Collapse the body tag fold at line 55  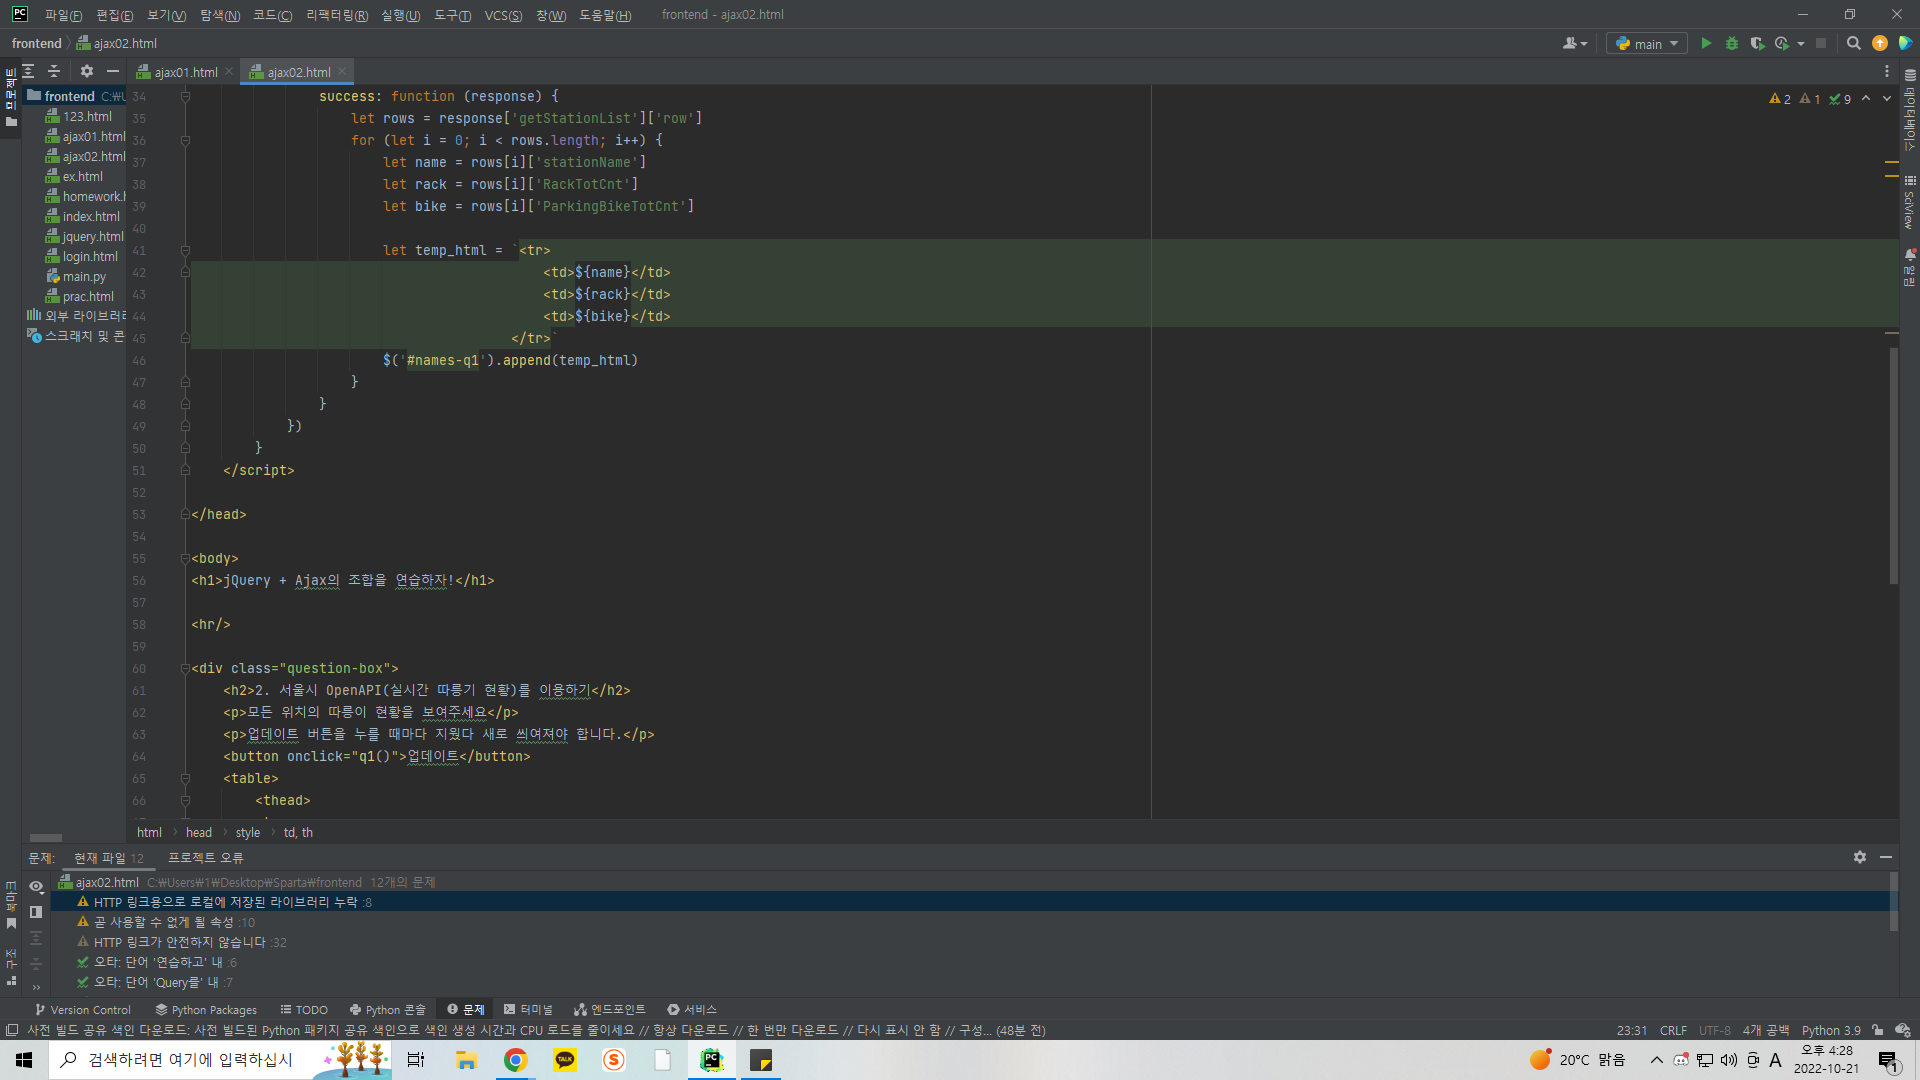click(x=185, y=558)
